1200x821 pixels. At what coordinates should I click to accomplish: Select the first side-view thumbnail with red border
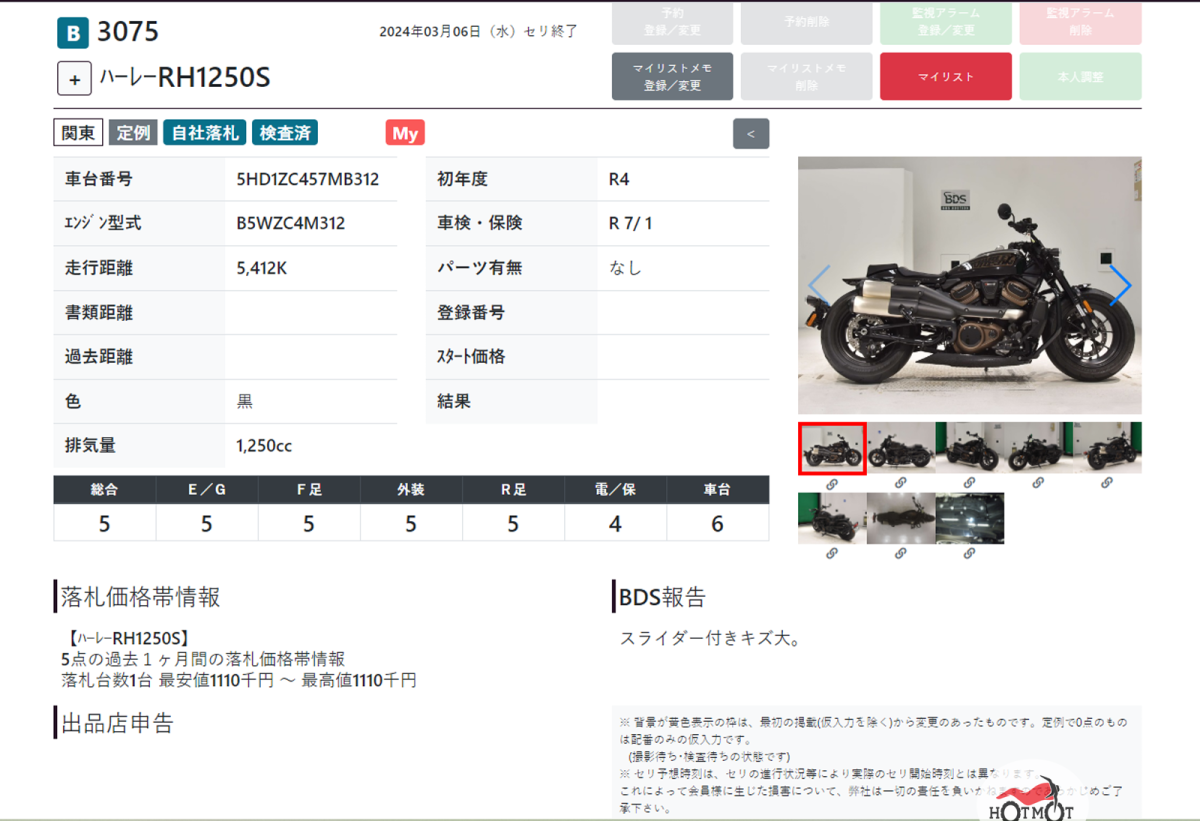[832, 448]
